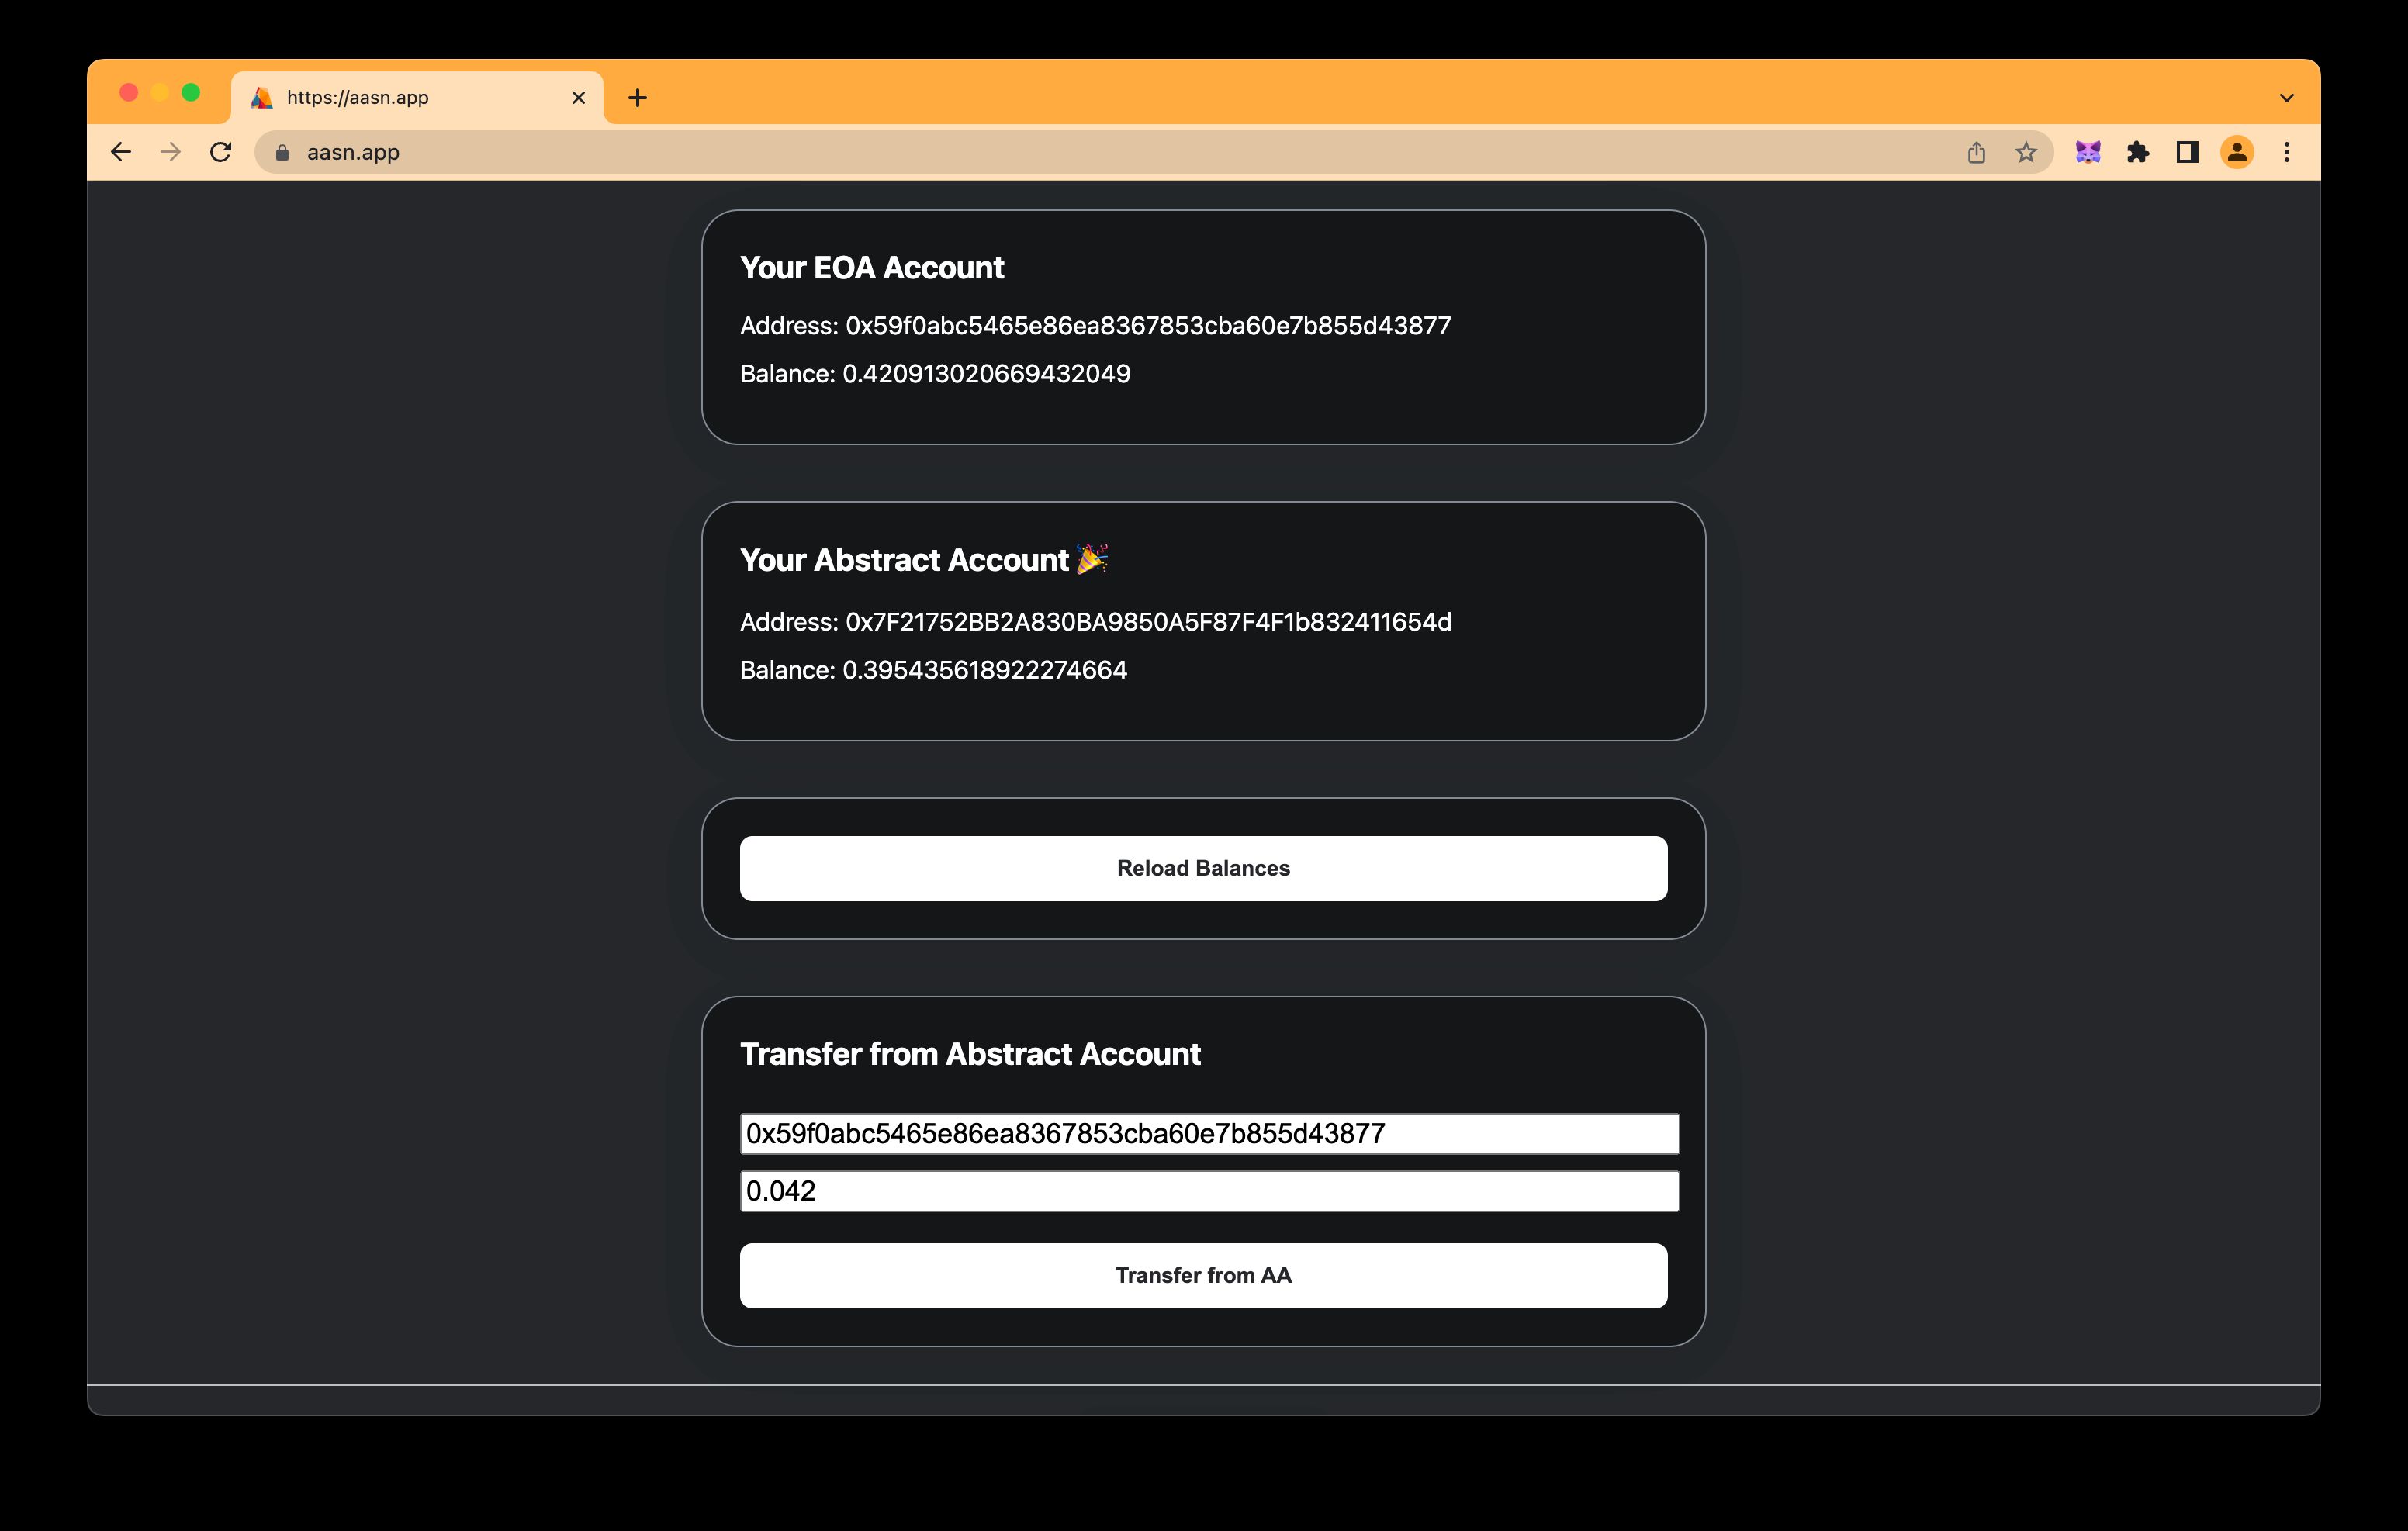Screen dimensions: 2408x1531
Task: Focus the recipient address input field
Action: pos(1209,1133)
